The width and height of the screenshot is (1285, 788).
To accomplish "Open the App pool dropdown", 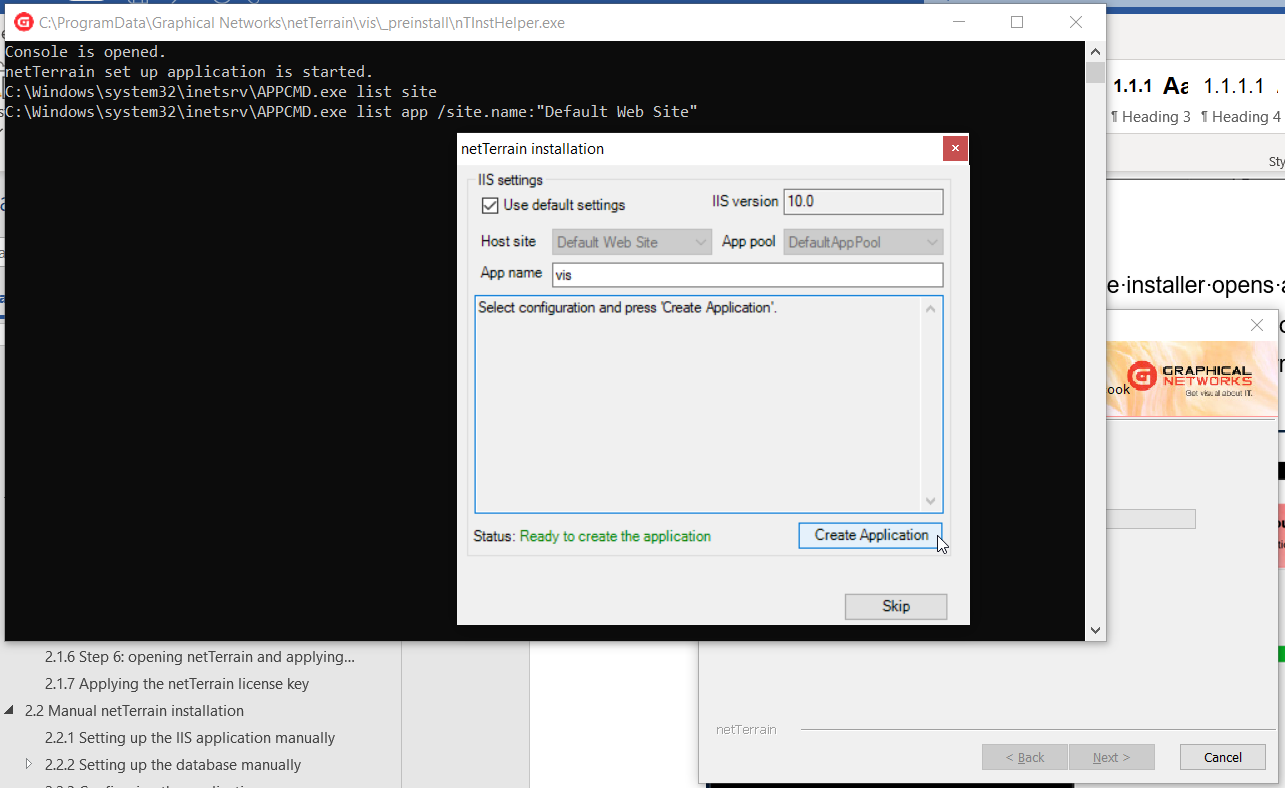I will (x=864, y=242).
